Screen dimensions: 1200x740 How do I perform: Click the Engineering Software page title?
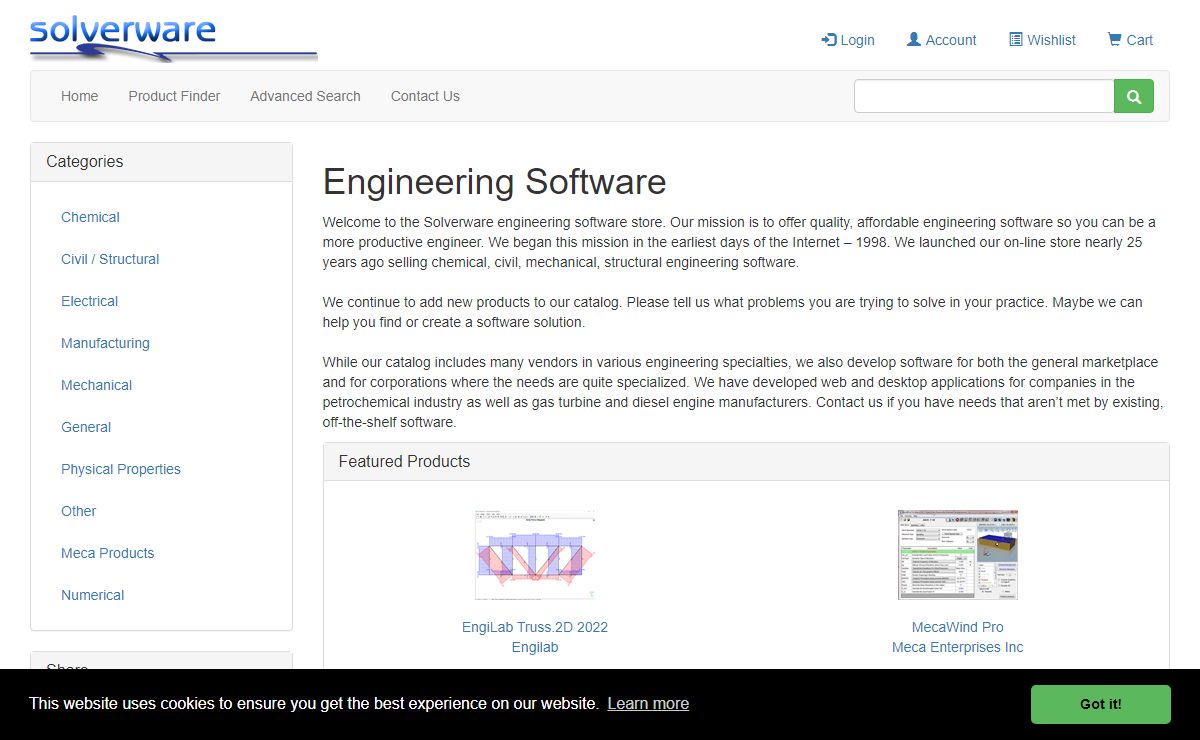pos(494,182)
